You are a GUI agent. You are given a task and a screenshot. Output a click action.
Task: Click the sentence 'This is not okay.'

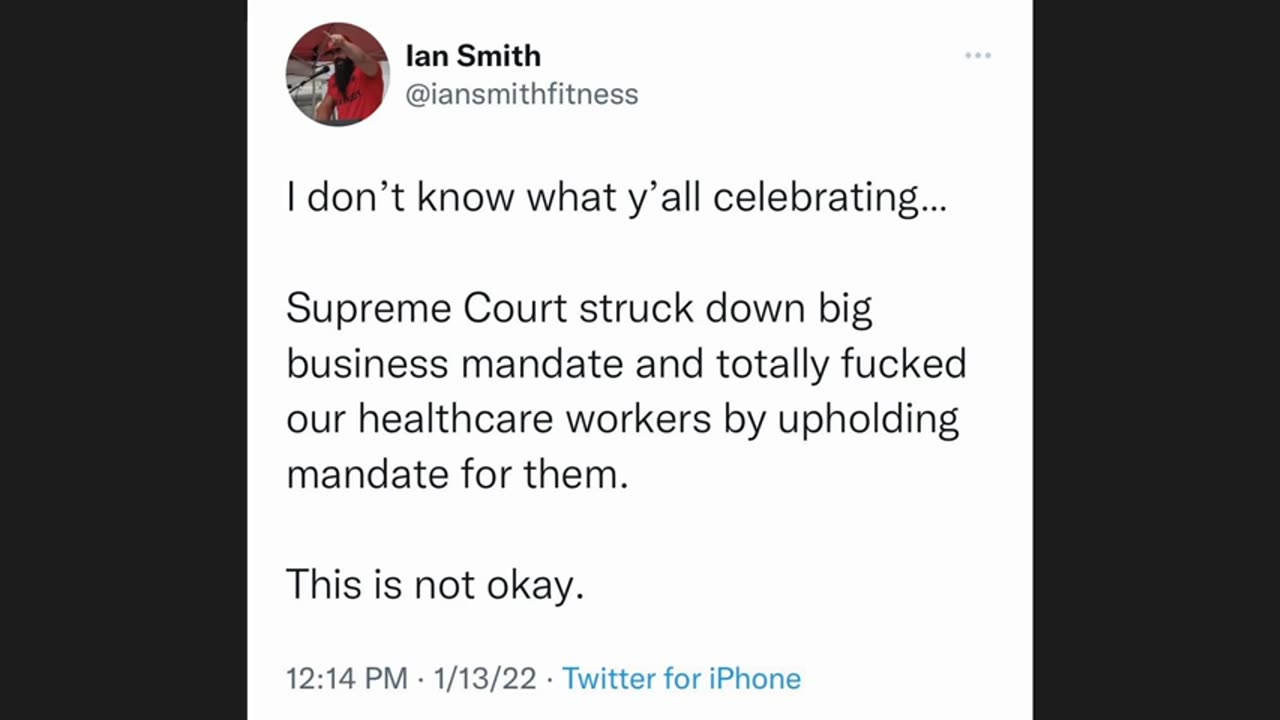click(x=435, y=584)
